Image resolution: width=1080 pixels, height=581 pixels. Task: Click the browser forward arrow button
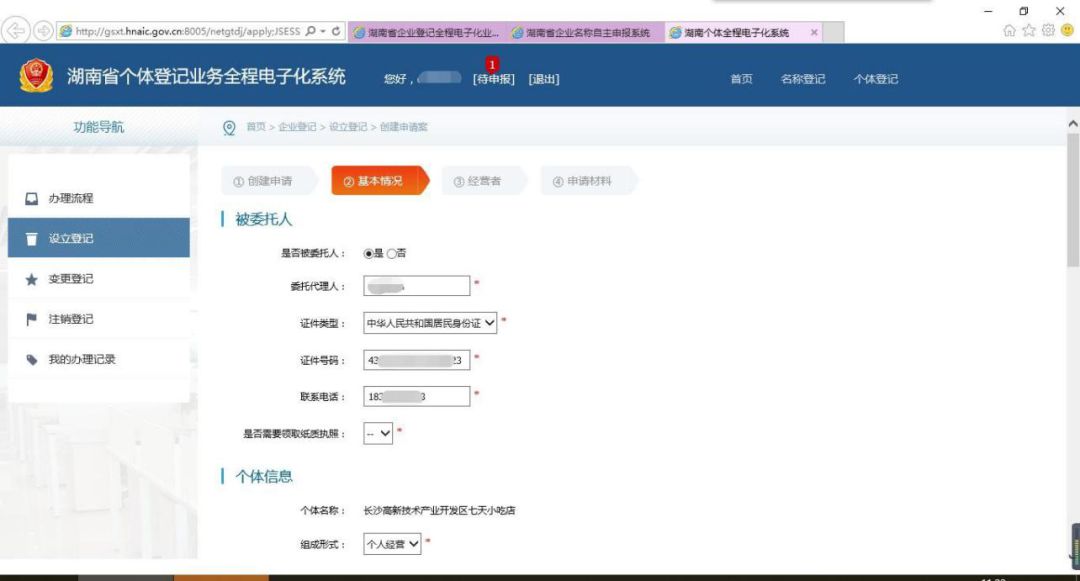(x=43, y=31)
